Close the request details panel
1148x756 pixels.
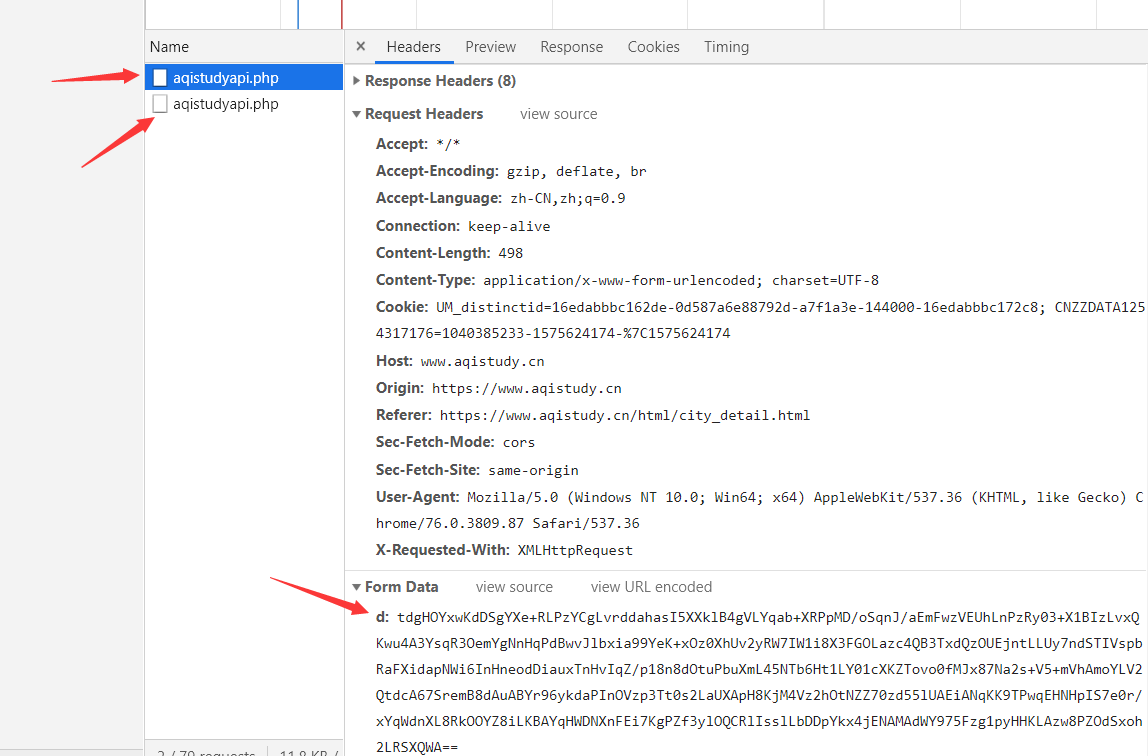pyautogui.click(x=361, y=46)
